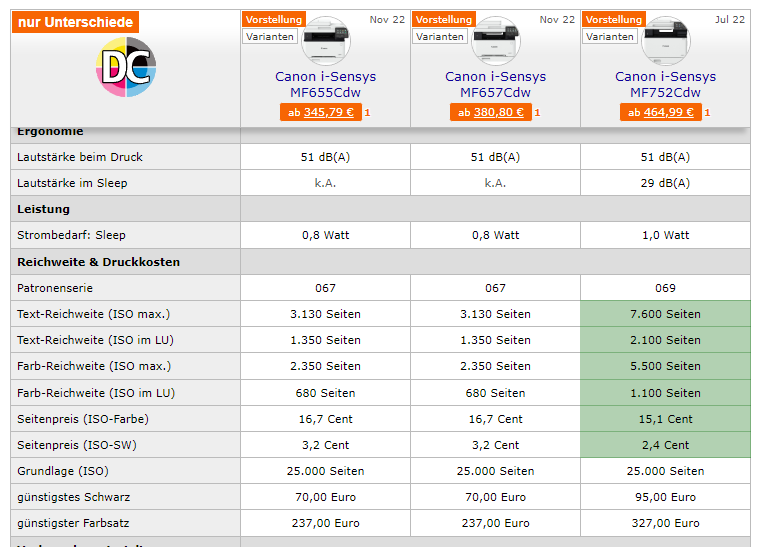Click the highlighted '7.600 Seiten' cell

point(665,314)
